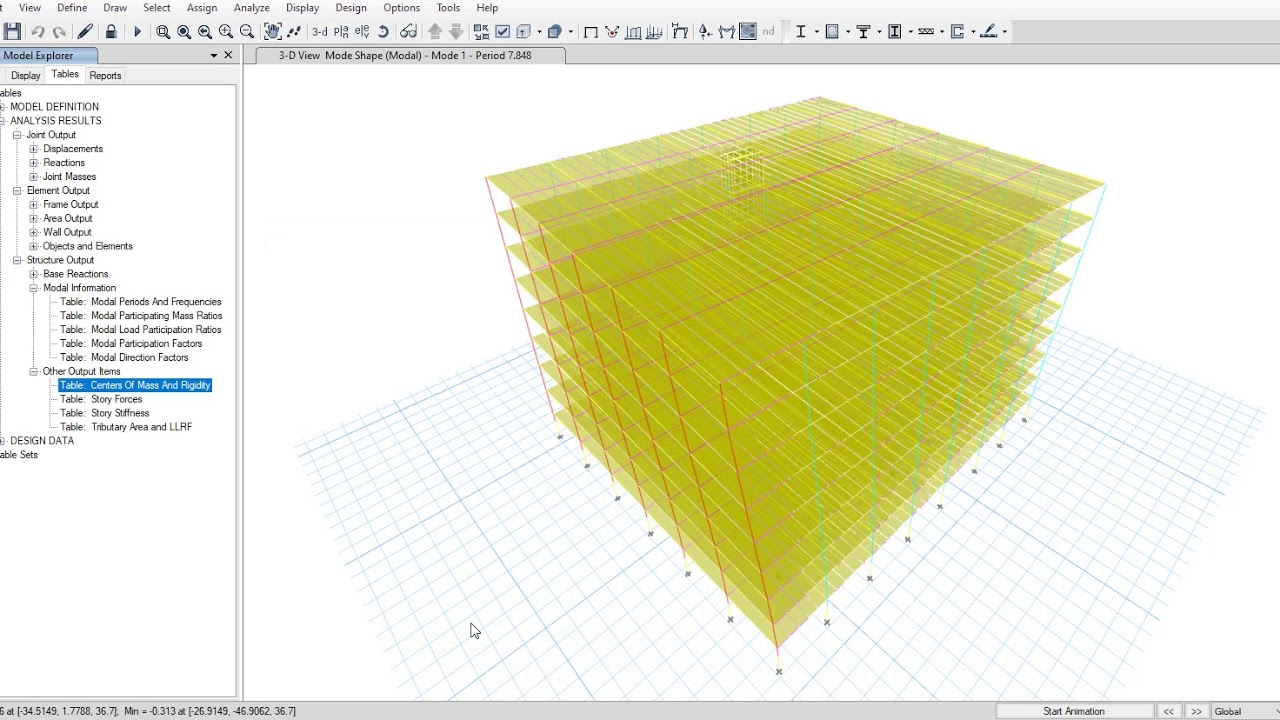Viewport: 1280px width, 720px height.
Task: Select Table: Story Forces
Action: (101, 399)
